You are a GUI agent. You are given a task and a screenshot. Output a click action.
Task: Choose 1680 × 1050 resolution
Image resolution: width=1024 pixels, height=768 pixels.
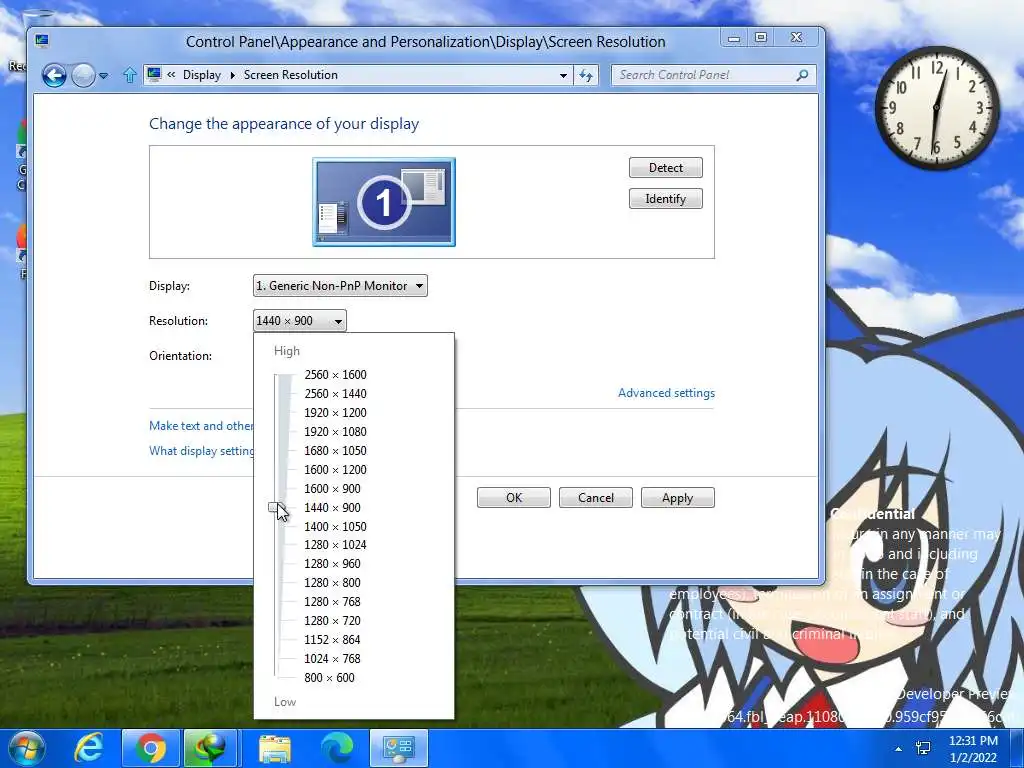tap(335, 451)
